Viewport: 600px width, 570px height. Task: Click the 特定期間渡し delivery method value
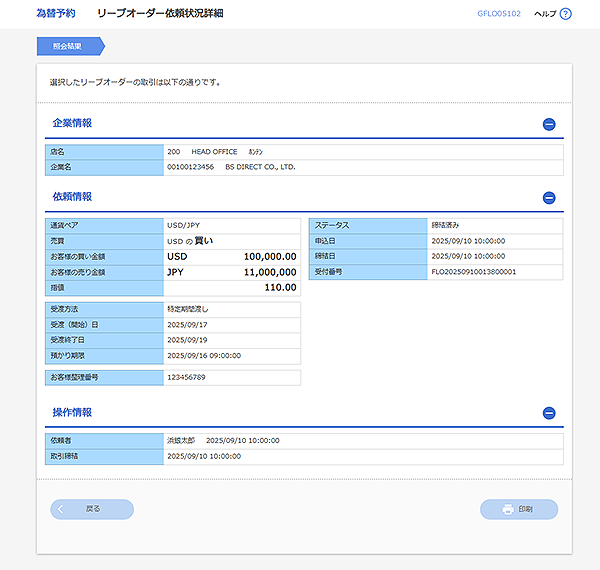[188, 309]
